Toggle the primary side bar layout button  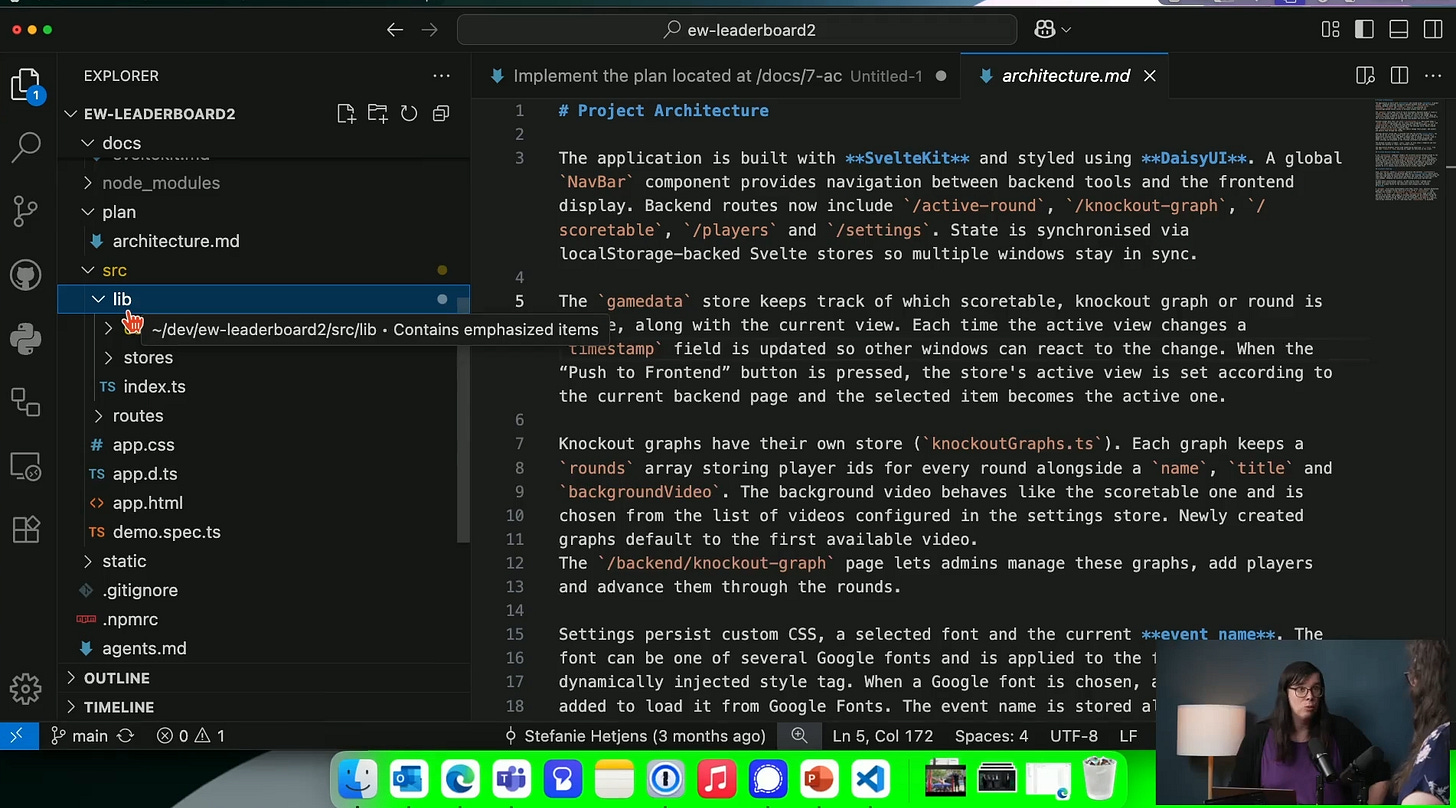pyautogui.click(x=1364, y=30)
